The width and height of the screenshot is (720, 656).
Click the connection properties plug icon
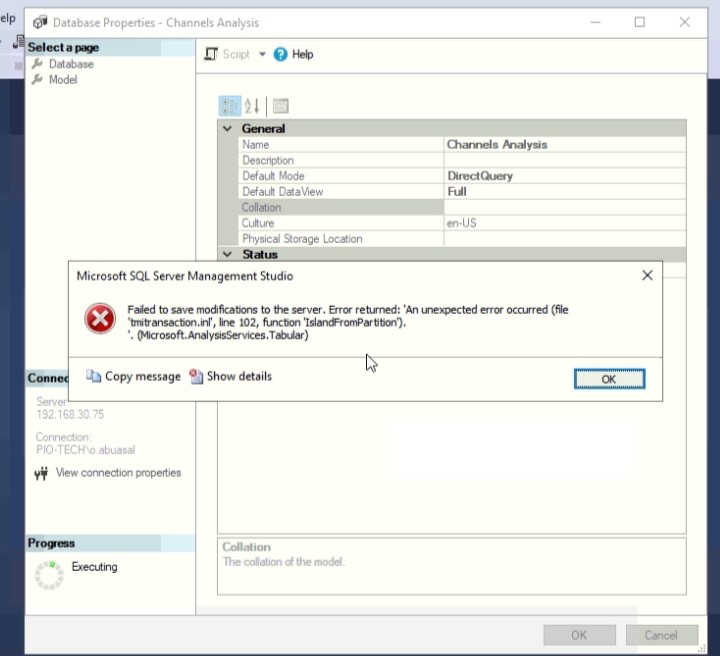pos(41,473)
